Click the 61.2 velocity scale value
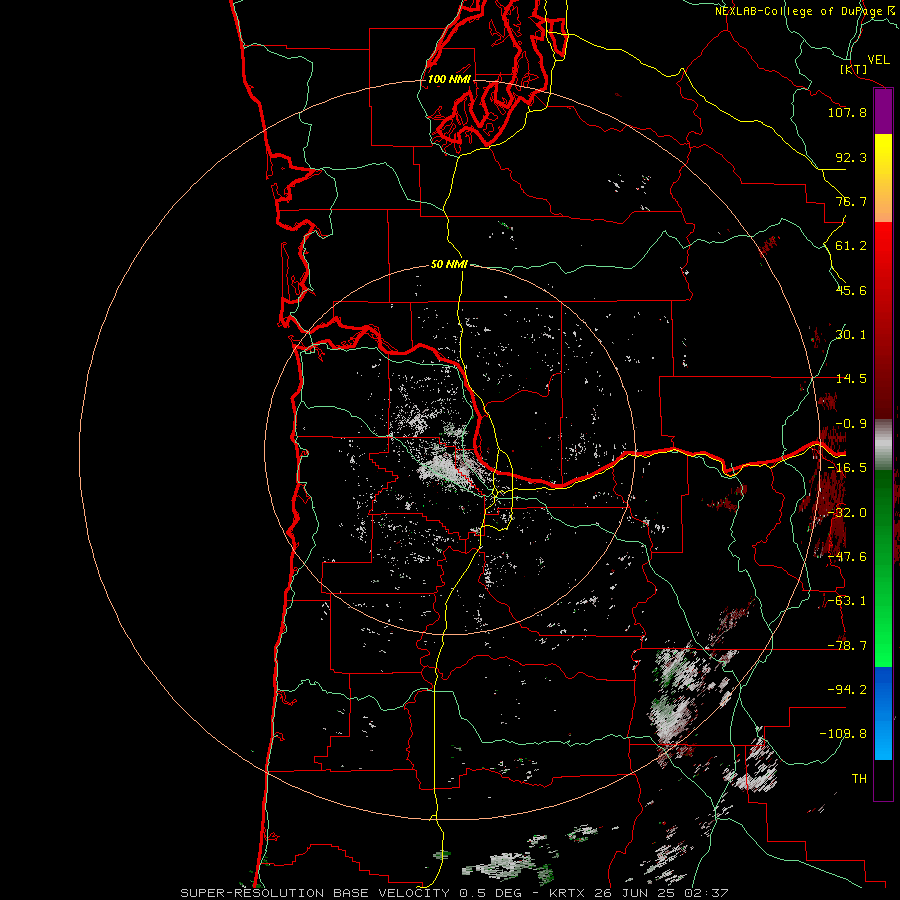 [x=851, y=246]
